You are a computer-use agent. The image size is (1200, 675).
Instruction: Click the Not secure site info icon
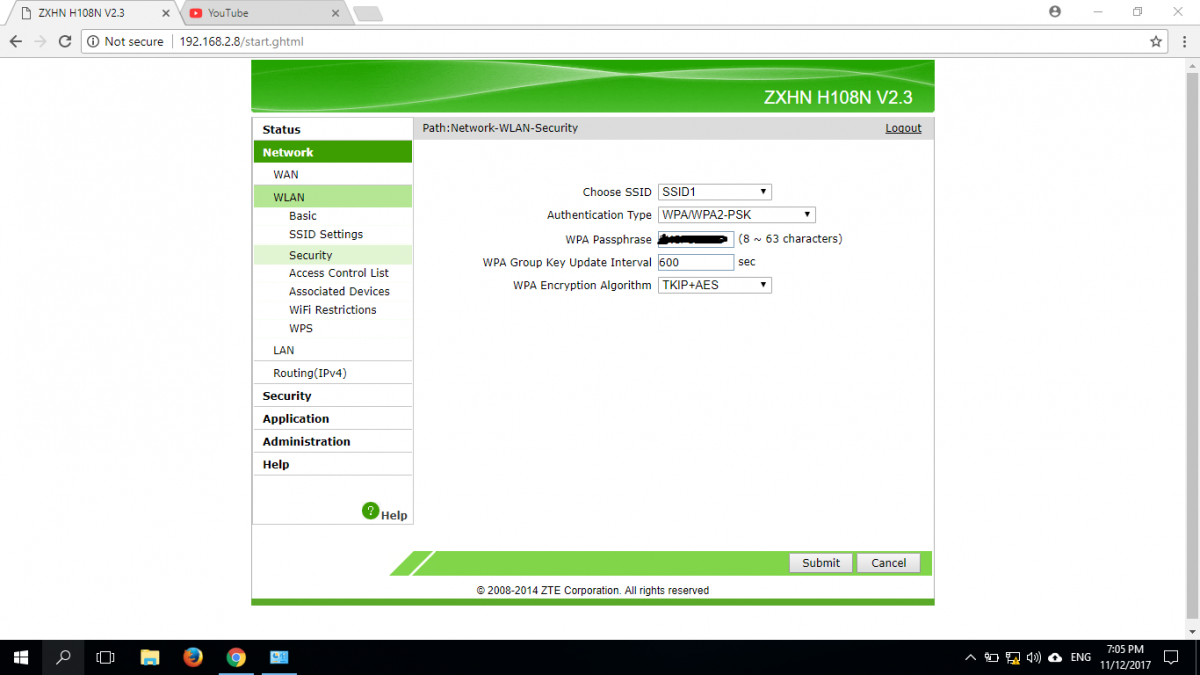[93, 42]
